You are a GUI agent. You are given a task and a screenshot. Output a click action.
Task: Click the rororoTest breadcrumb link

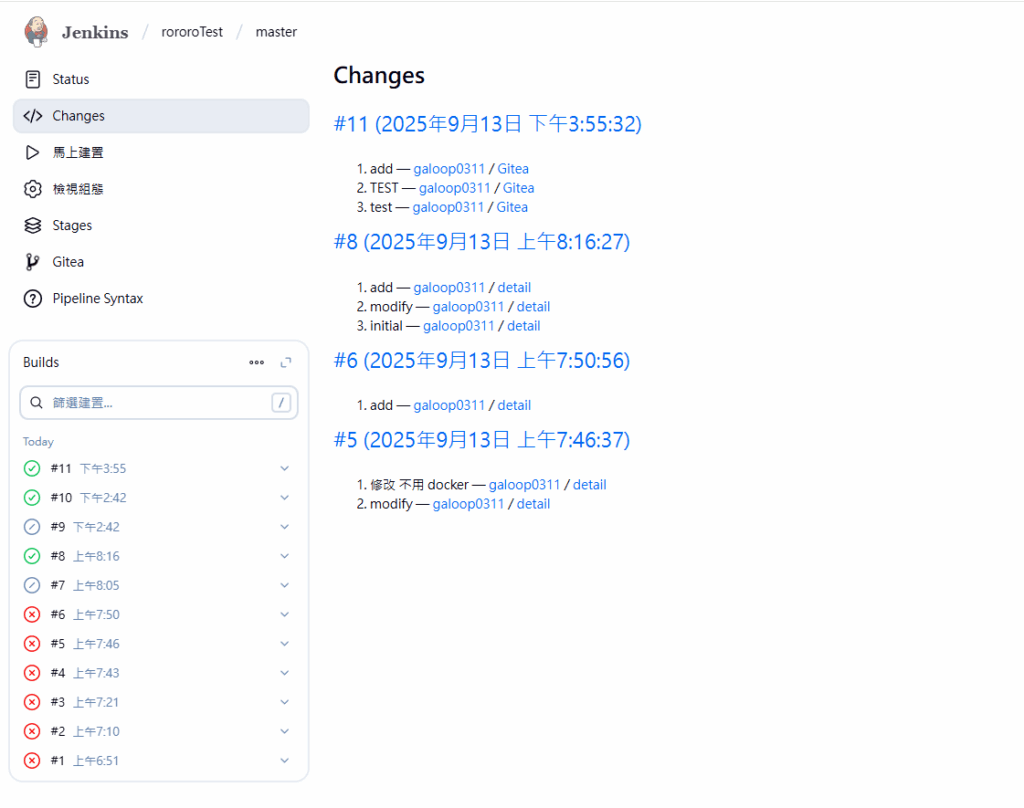(x=192, y=32)
